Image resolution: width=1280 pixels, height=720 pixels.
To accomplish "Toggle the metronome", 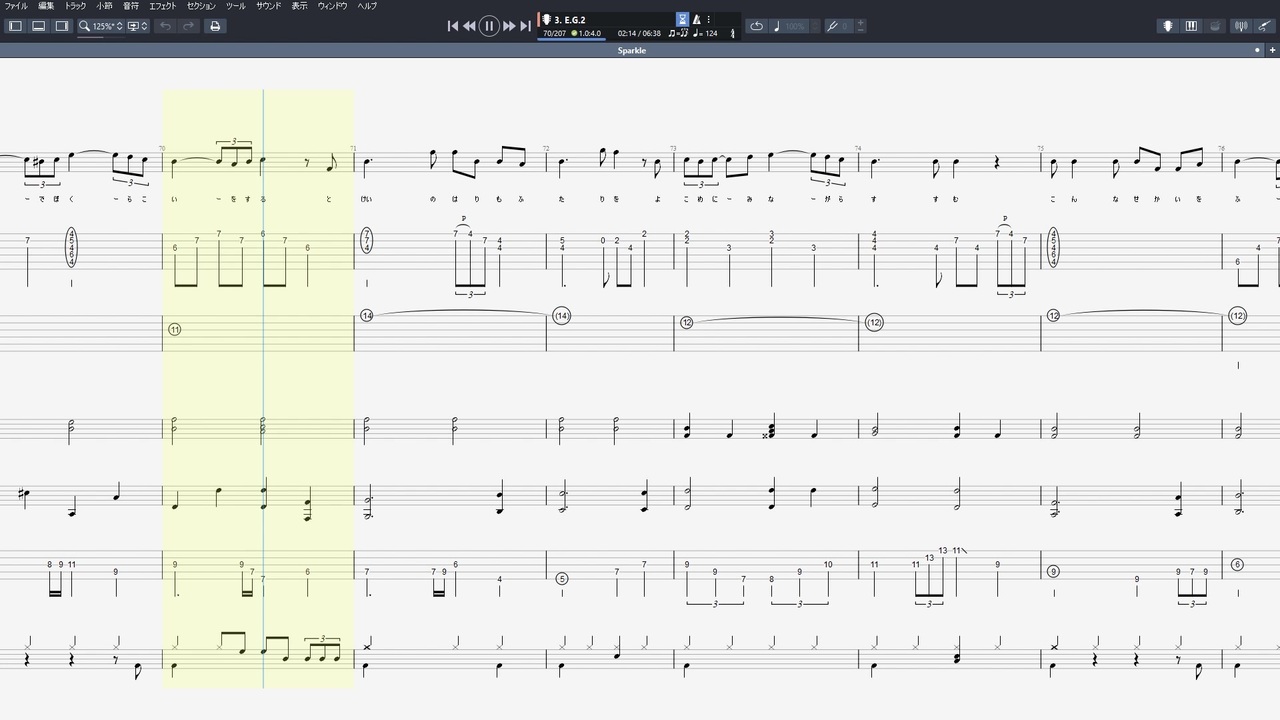I will tap(697, 19).
